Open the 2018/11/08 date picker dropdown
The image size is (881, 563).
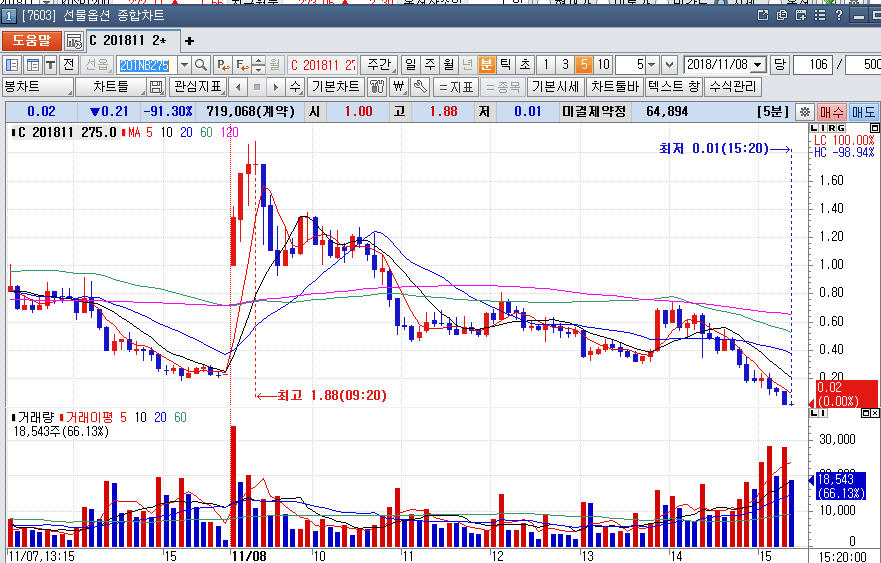point(757,64)
